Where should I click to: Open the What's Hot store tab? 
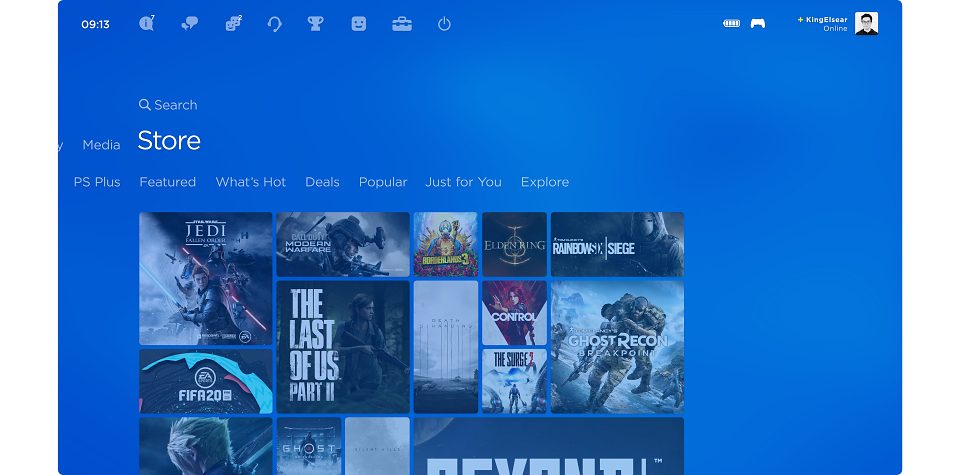click(250, 182)
